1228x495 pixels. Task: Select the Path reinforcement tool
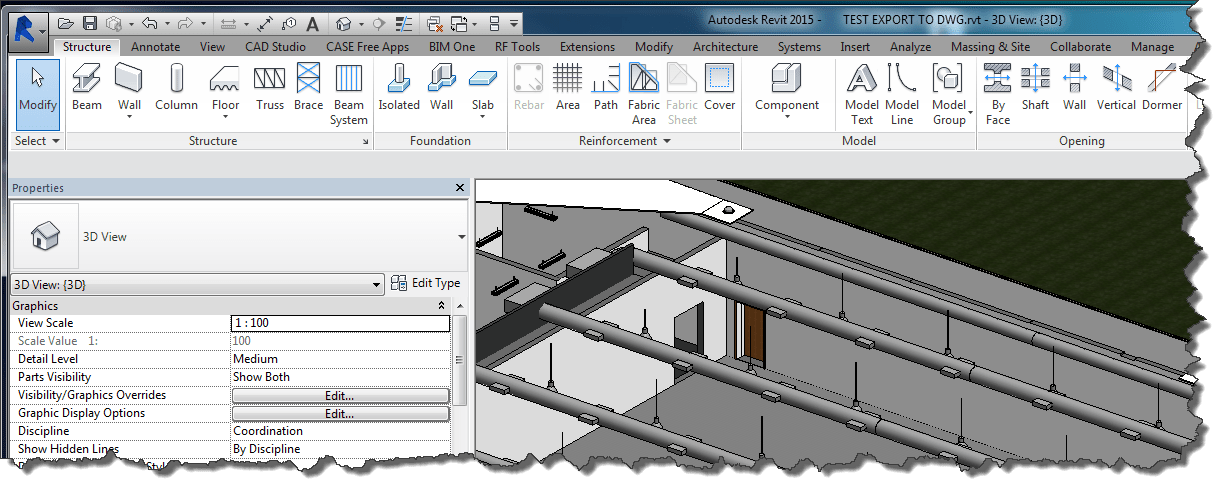[606, 87]
